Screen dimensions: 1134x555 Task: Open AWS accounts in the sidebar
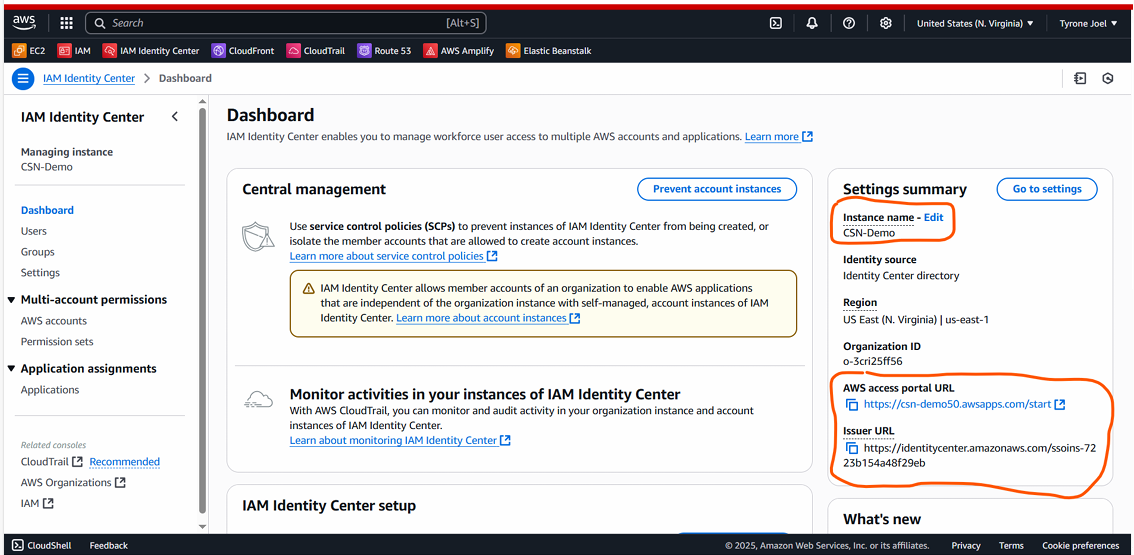pyautogui.click(x=54, y=321)
